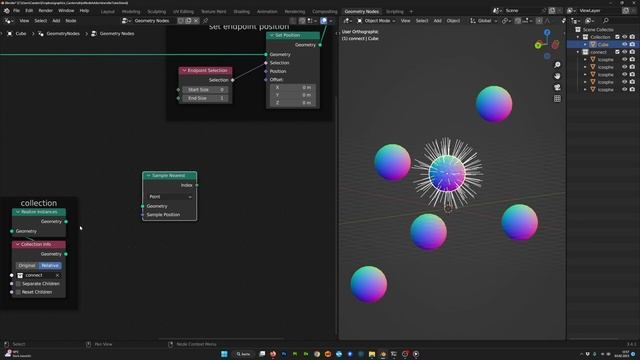The height and width of the screenshot is (360, 640).
Task: Open the node editor type dropdown
Action: pos(9,21)
